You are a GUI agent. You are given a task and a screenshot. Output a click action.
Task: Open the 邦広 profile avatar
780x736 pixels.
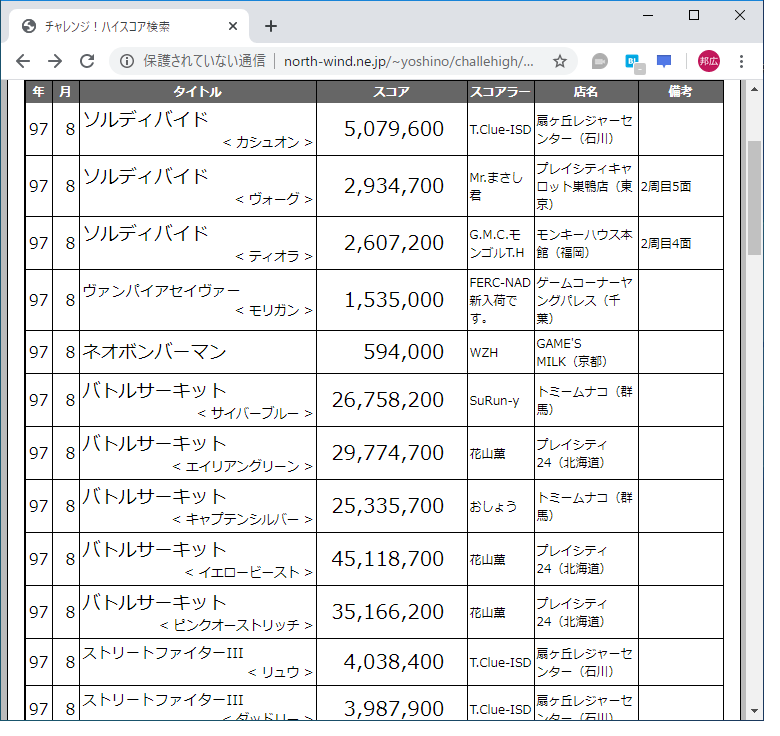tap(708, 61)
